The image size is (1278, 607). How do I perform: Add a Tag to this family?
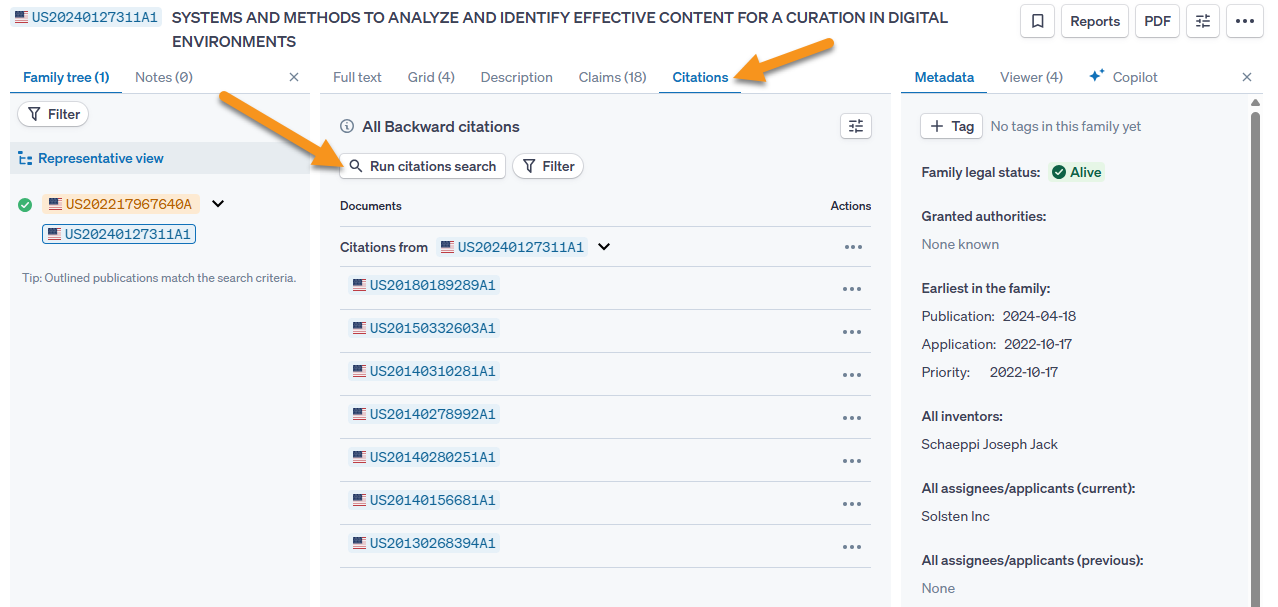tap(951, 126)
